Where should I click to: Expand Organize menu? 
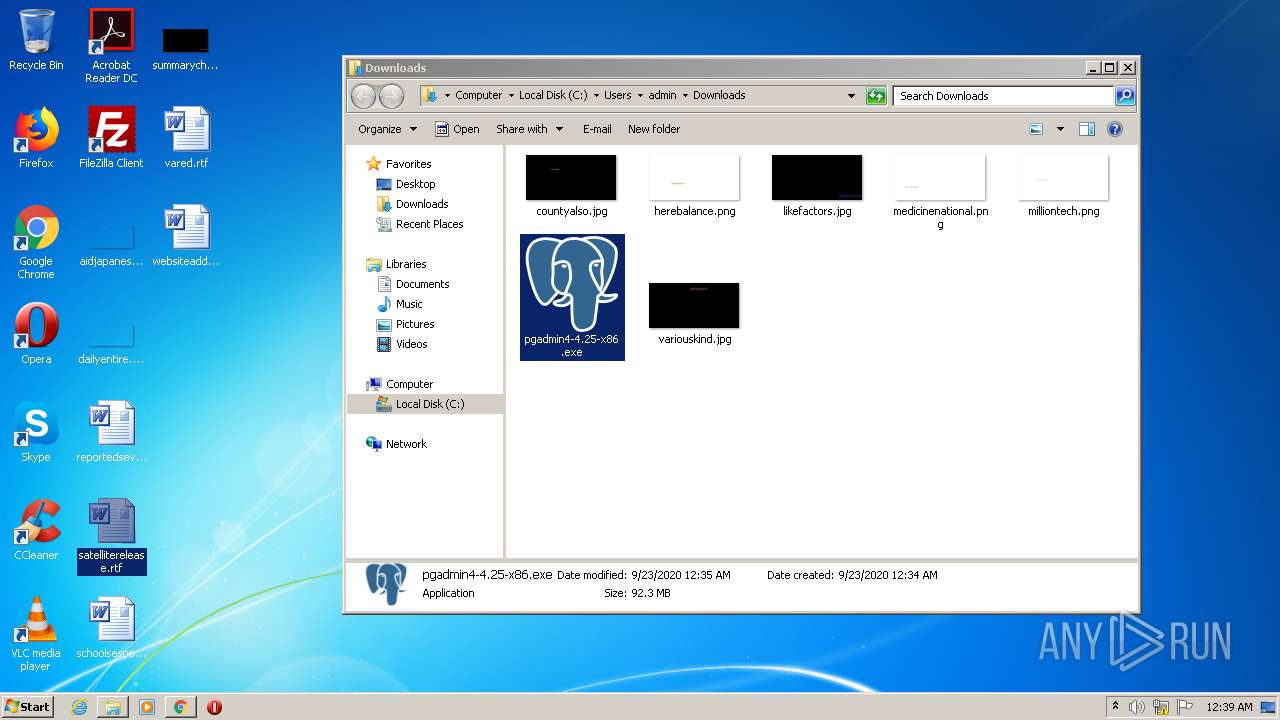[387, 129]
